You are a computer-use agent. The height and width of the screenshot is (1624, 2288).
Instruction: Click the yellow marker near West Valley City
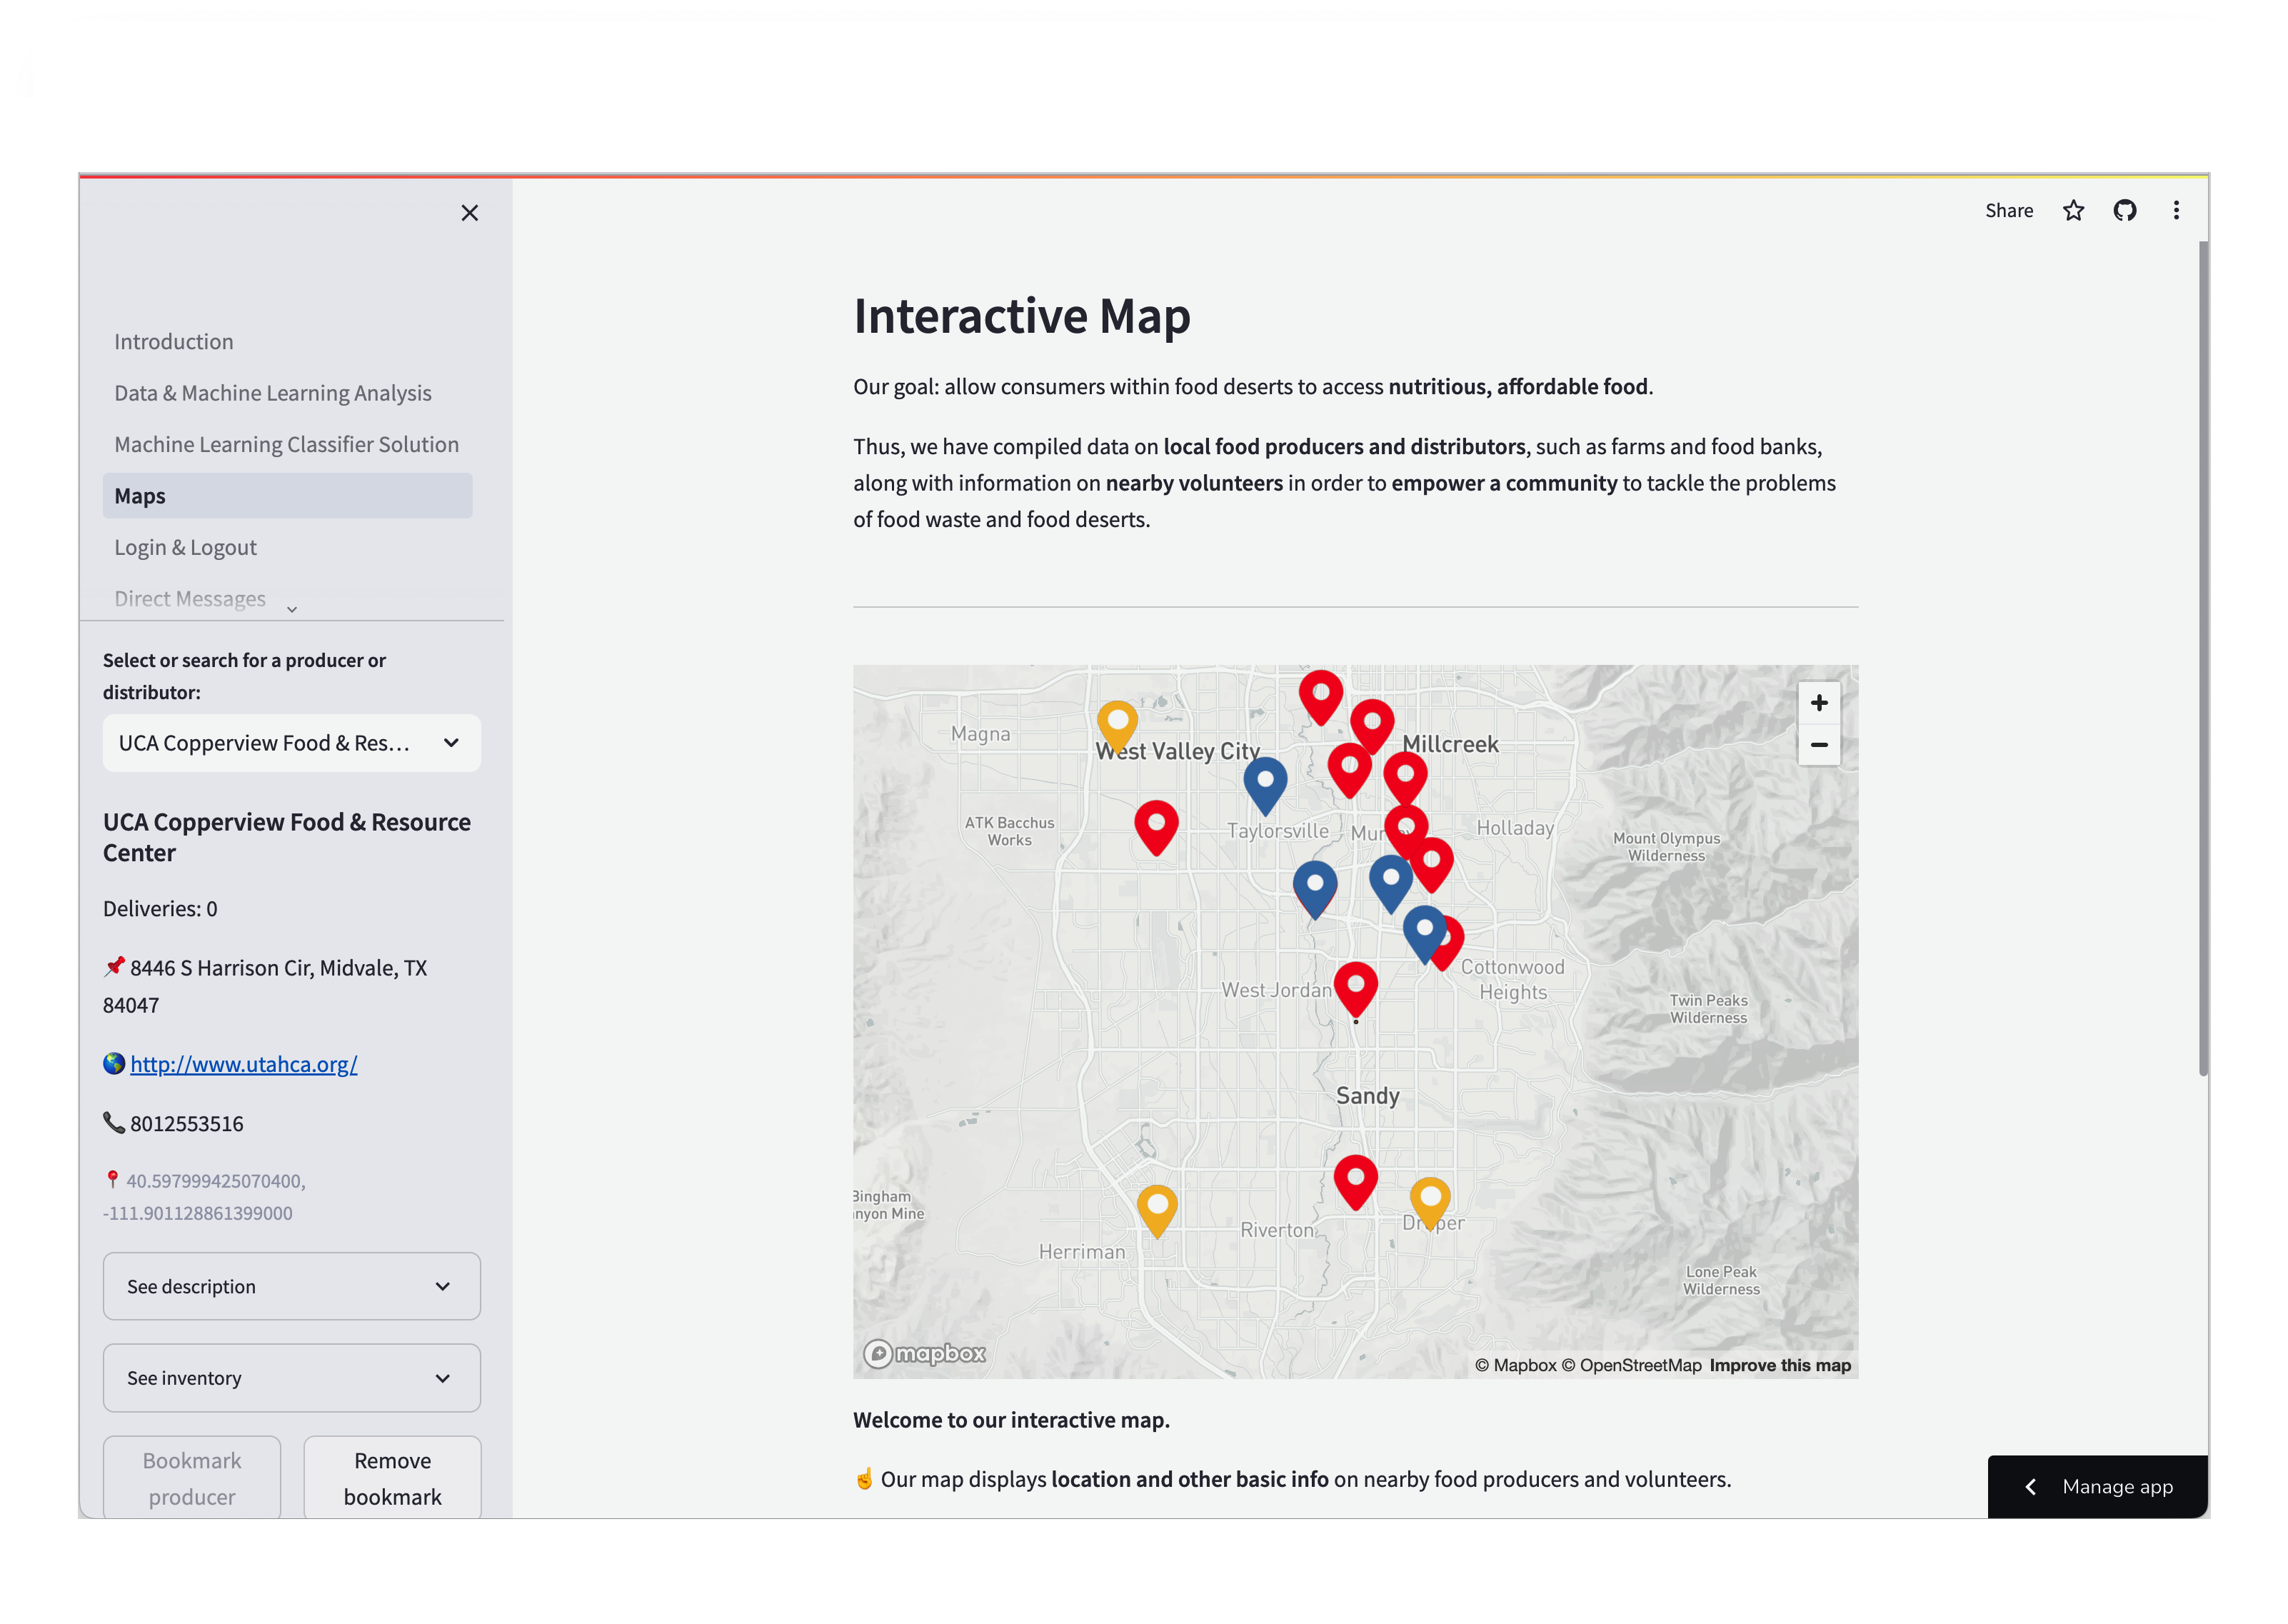pyautogui.click(x=1117, y=722)
